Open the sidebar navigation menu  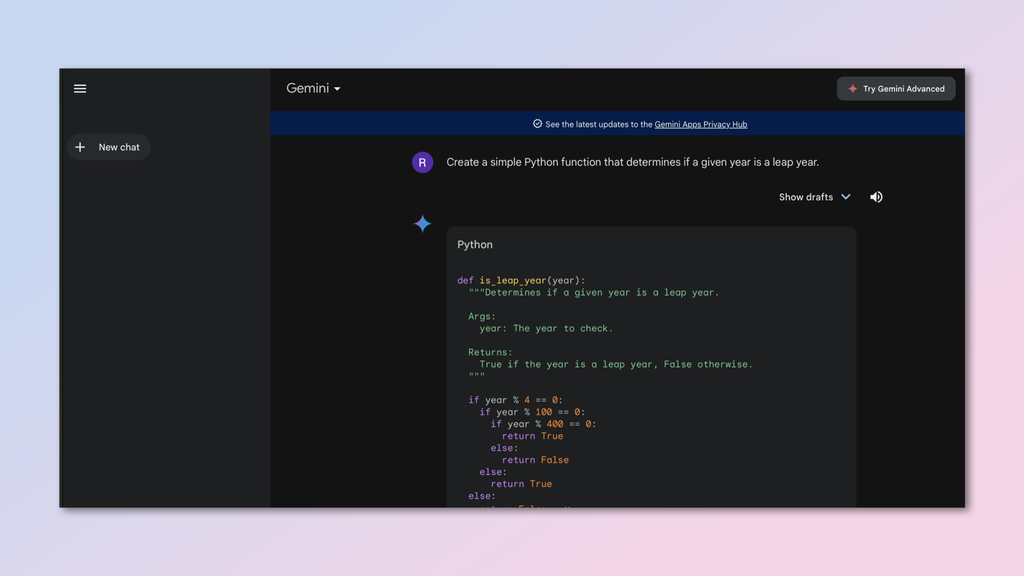click(x=80, y=88)
